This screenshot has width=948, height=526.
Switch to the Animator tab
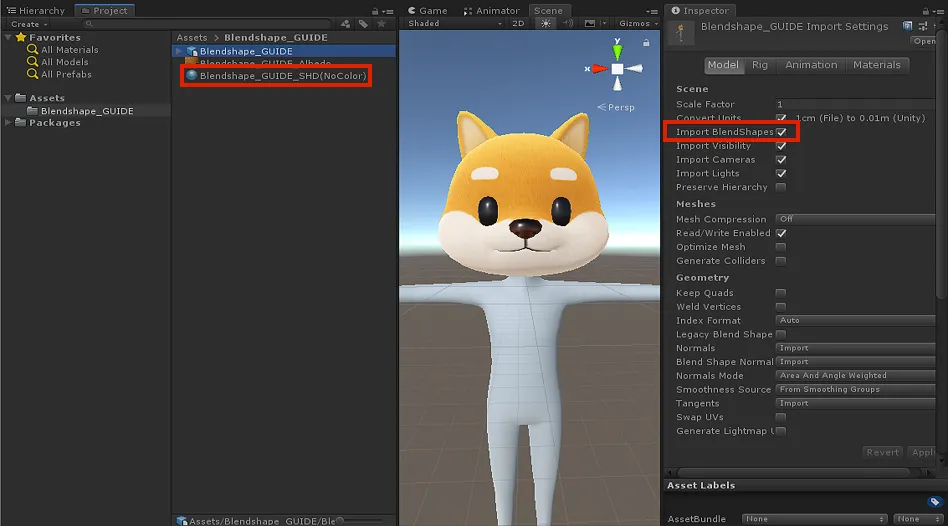[492, 11]
